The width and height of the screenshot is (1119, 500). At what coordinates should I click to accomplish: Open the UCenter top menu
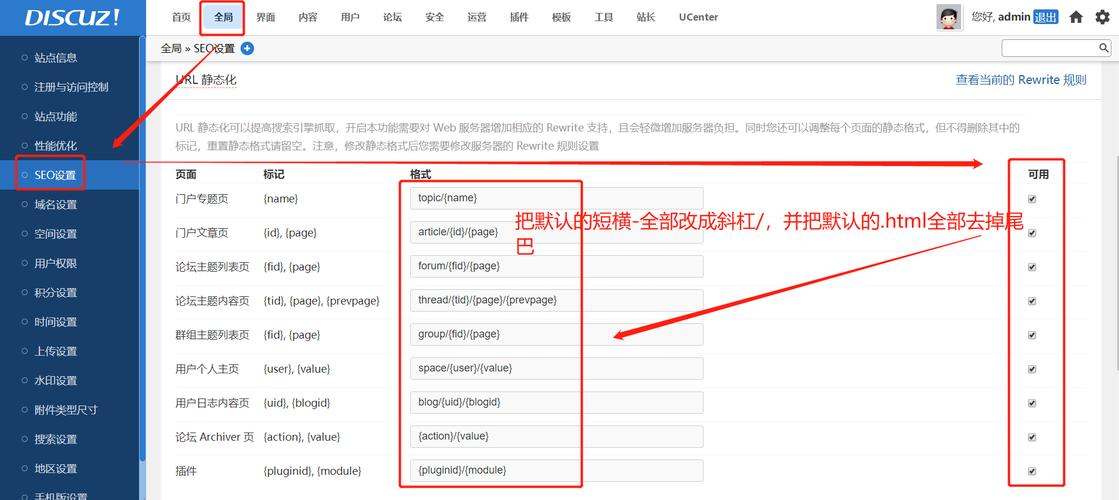click(x=699, y=17)
